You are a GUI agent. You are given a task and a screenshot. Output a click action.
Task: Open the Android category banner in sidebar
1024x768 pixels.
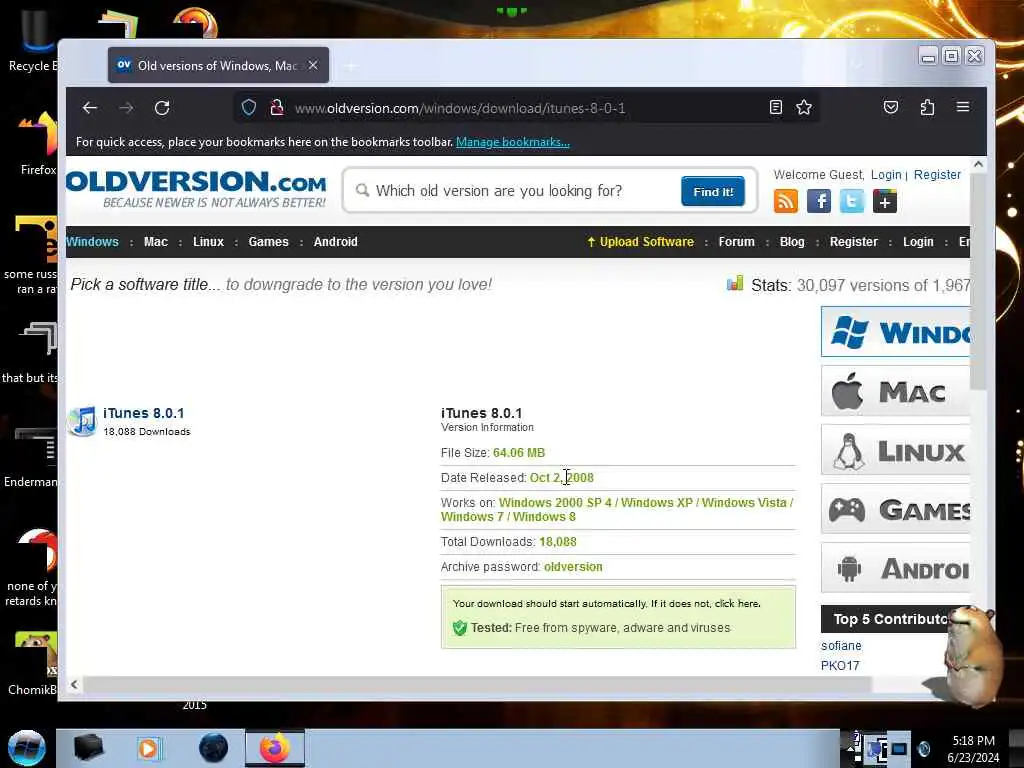(895, 568)
